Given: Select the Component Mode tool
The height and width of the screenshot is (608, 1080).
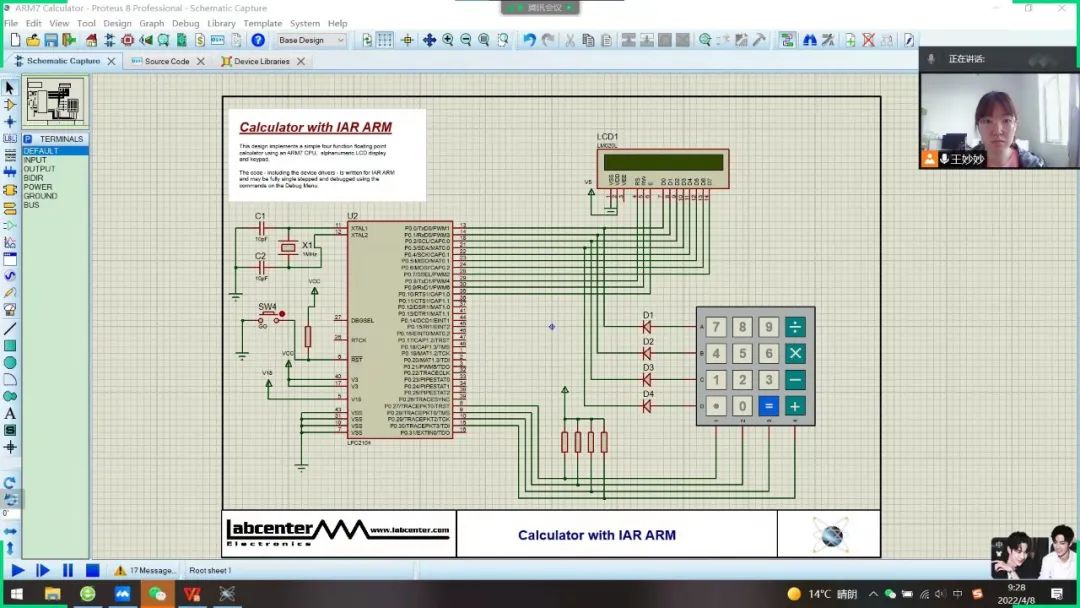Looking at the screenshot, I should coord(10,105).
